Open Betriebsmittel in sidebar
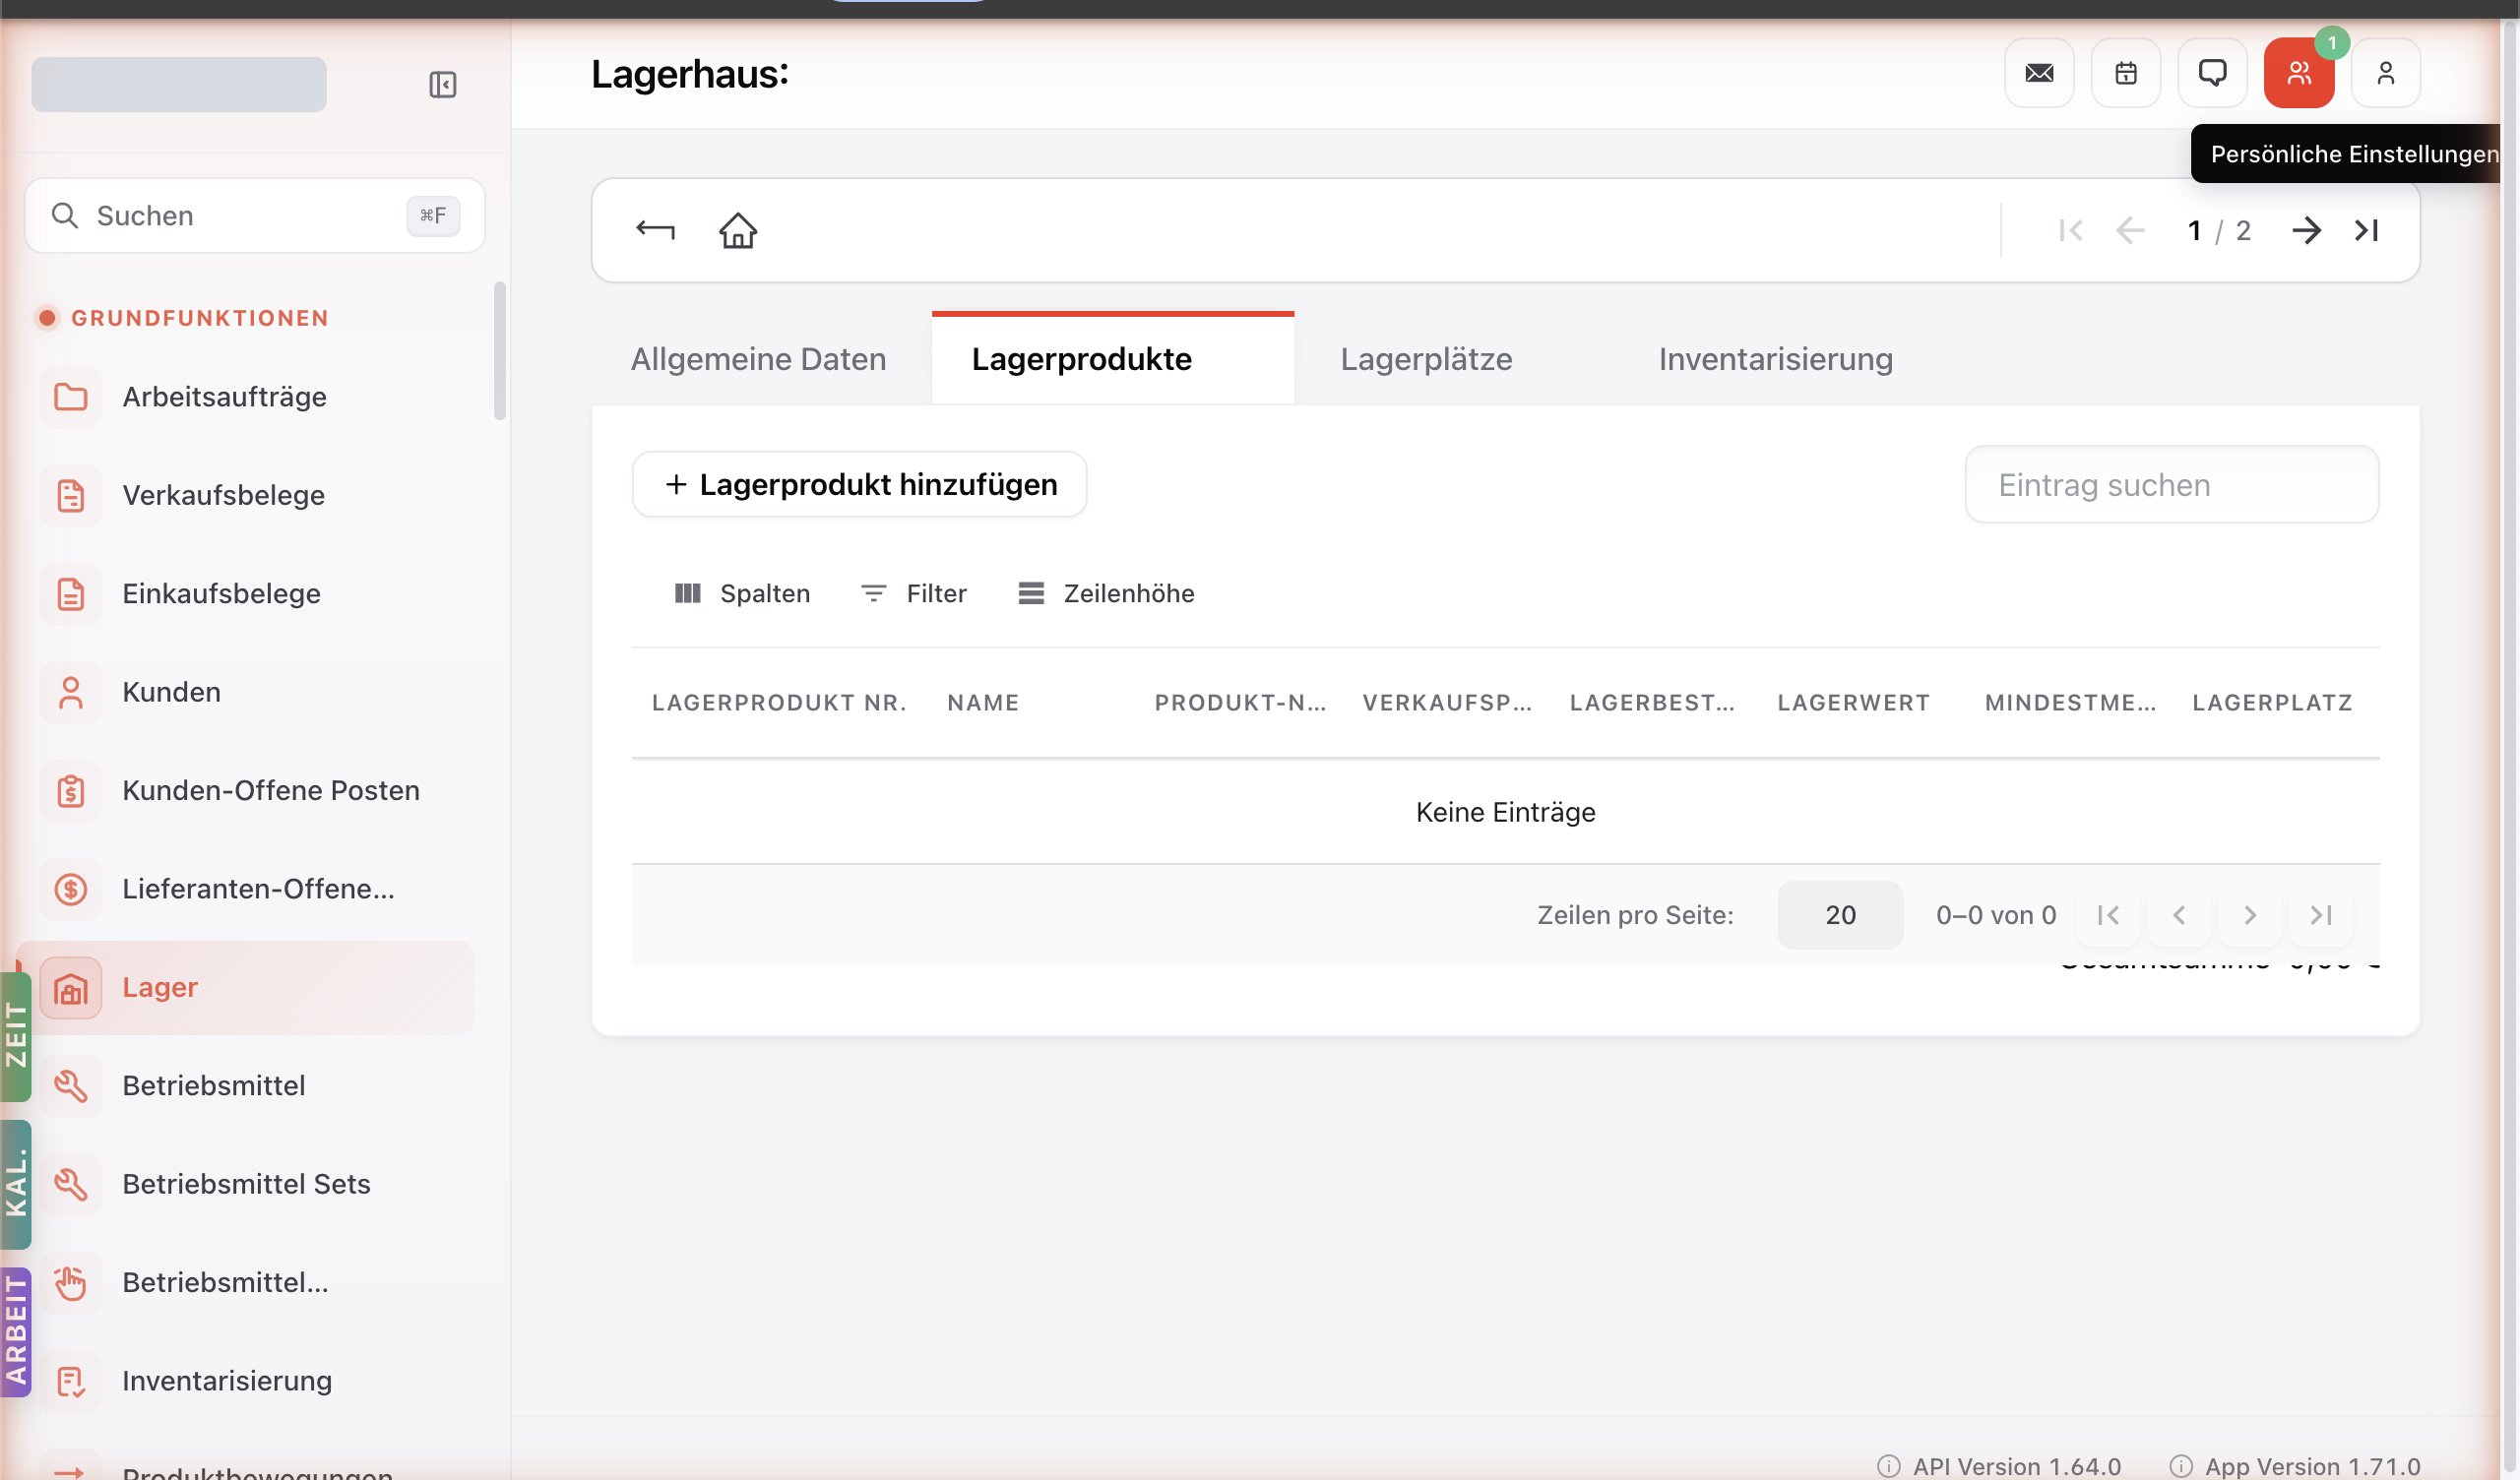 245,1085
